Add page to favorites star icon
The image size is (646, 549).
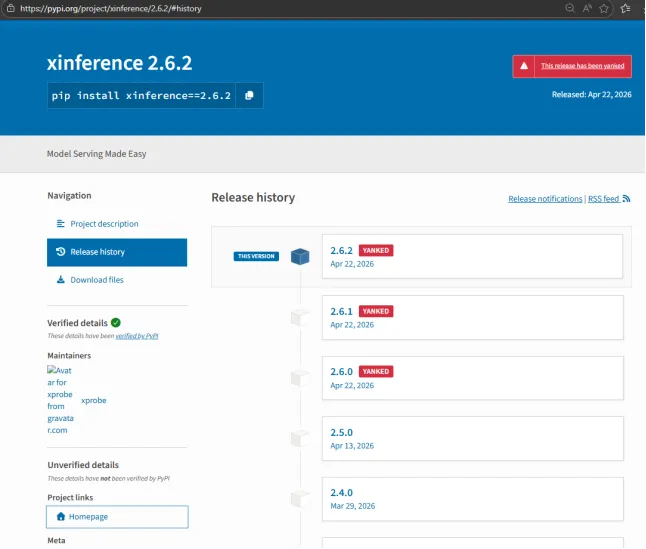604,8
